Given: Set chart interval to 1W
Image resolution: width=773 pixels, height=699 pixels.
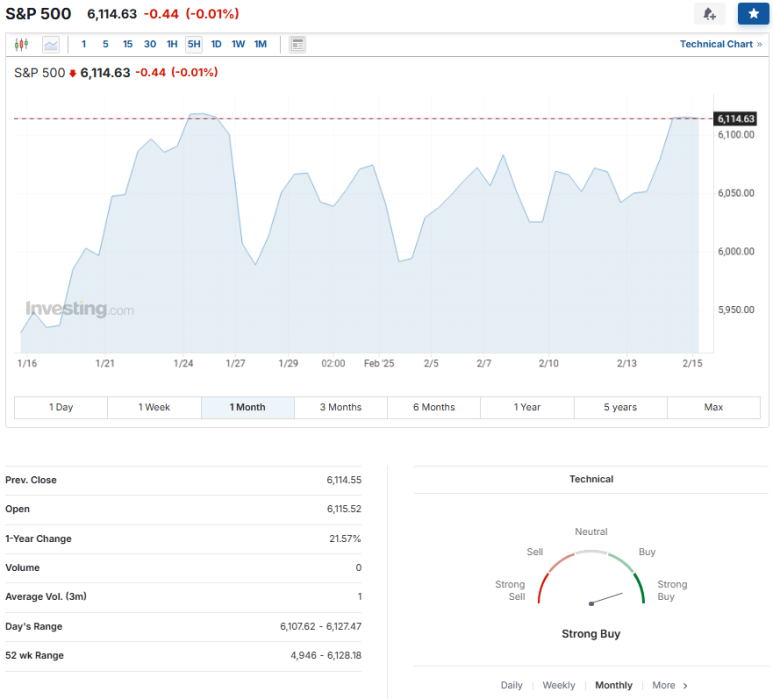Looking at the screenshot, I should [x=238, y=44].
